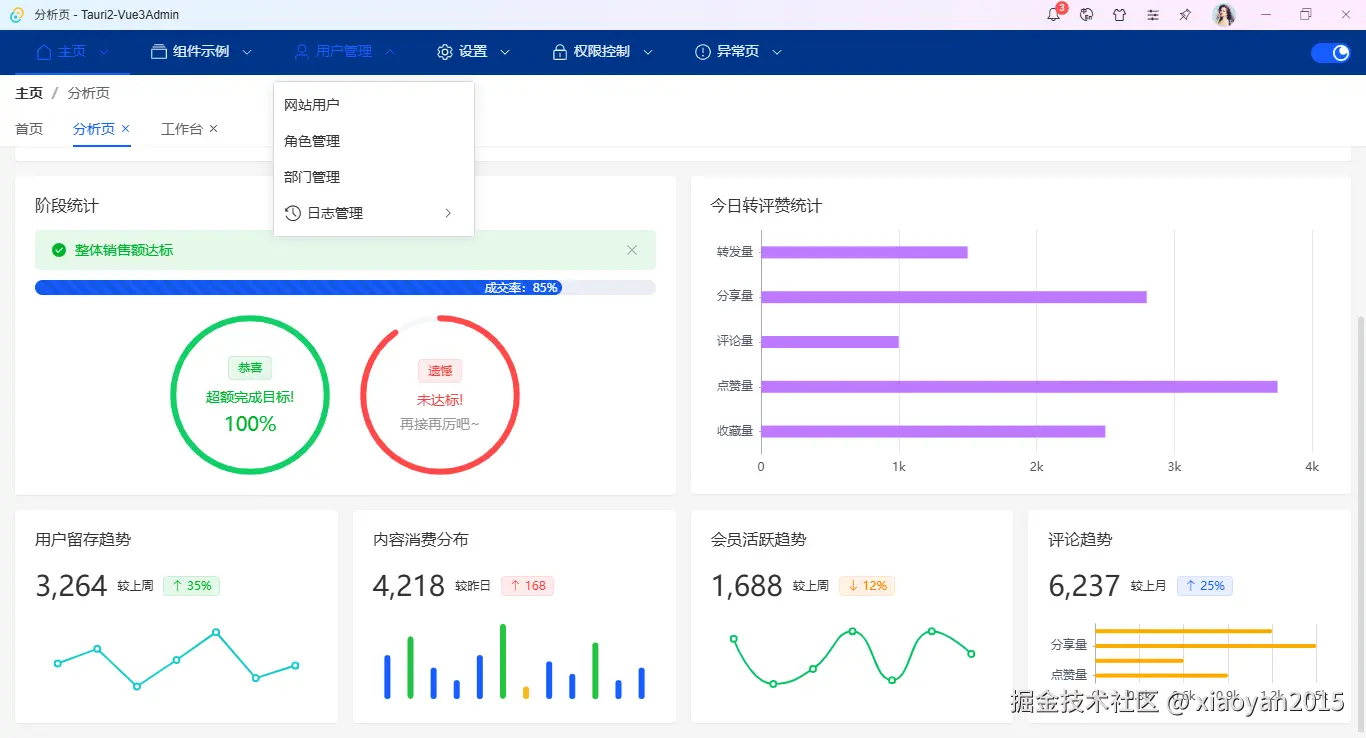Screen dimensions: 1366x738
Task: Click the 分享量 purple bar in chart
Action: point(954,297)
